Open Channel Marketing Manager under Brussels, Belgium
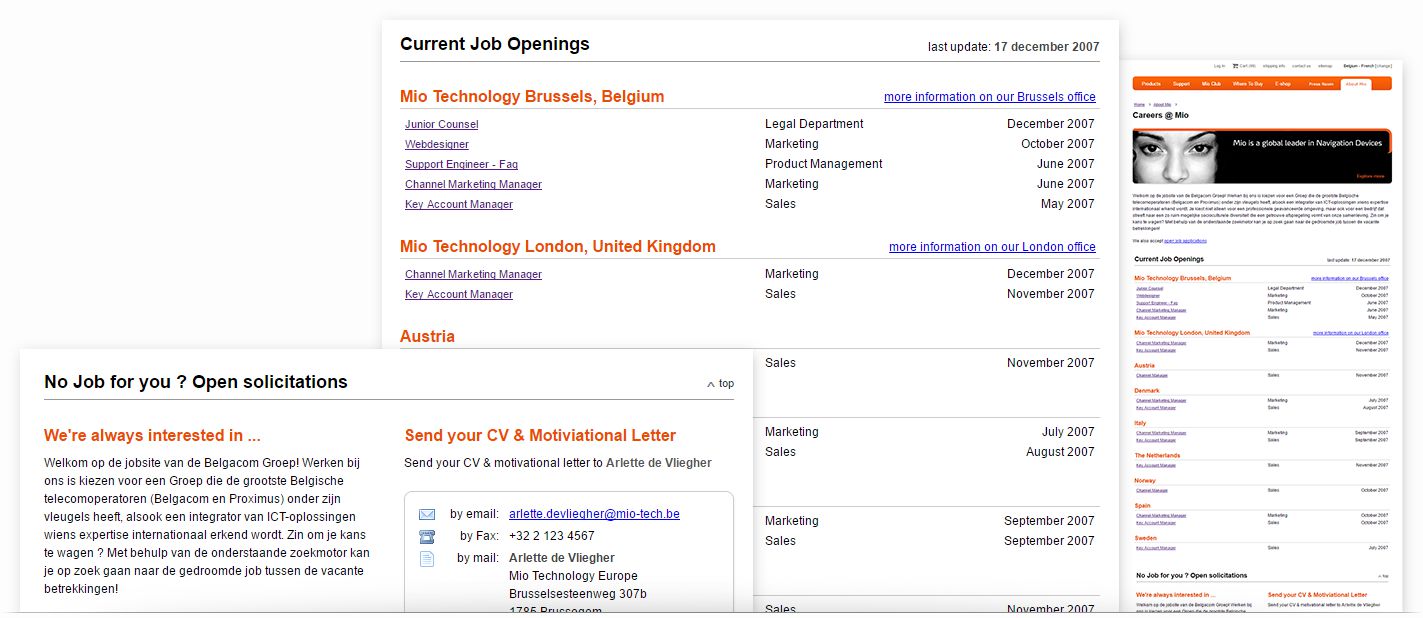 (x=473, y=184)
